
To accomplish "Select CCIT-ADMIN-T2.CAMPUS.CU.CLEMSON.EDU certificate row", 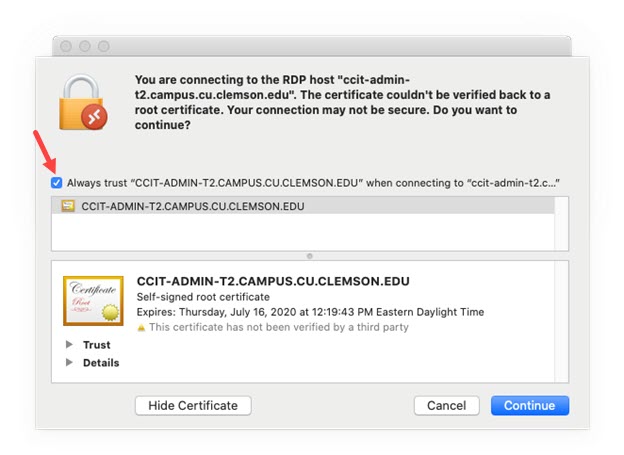I will [x=303, y=206].
